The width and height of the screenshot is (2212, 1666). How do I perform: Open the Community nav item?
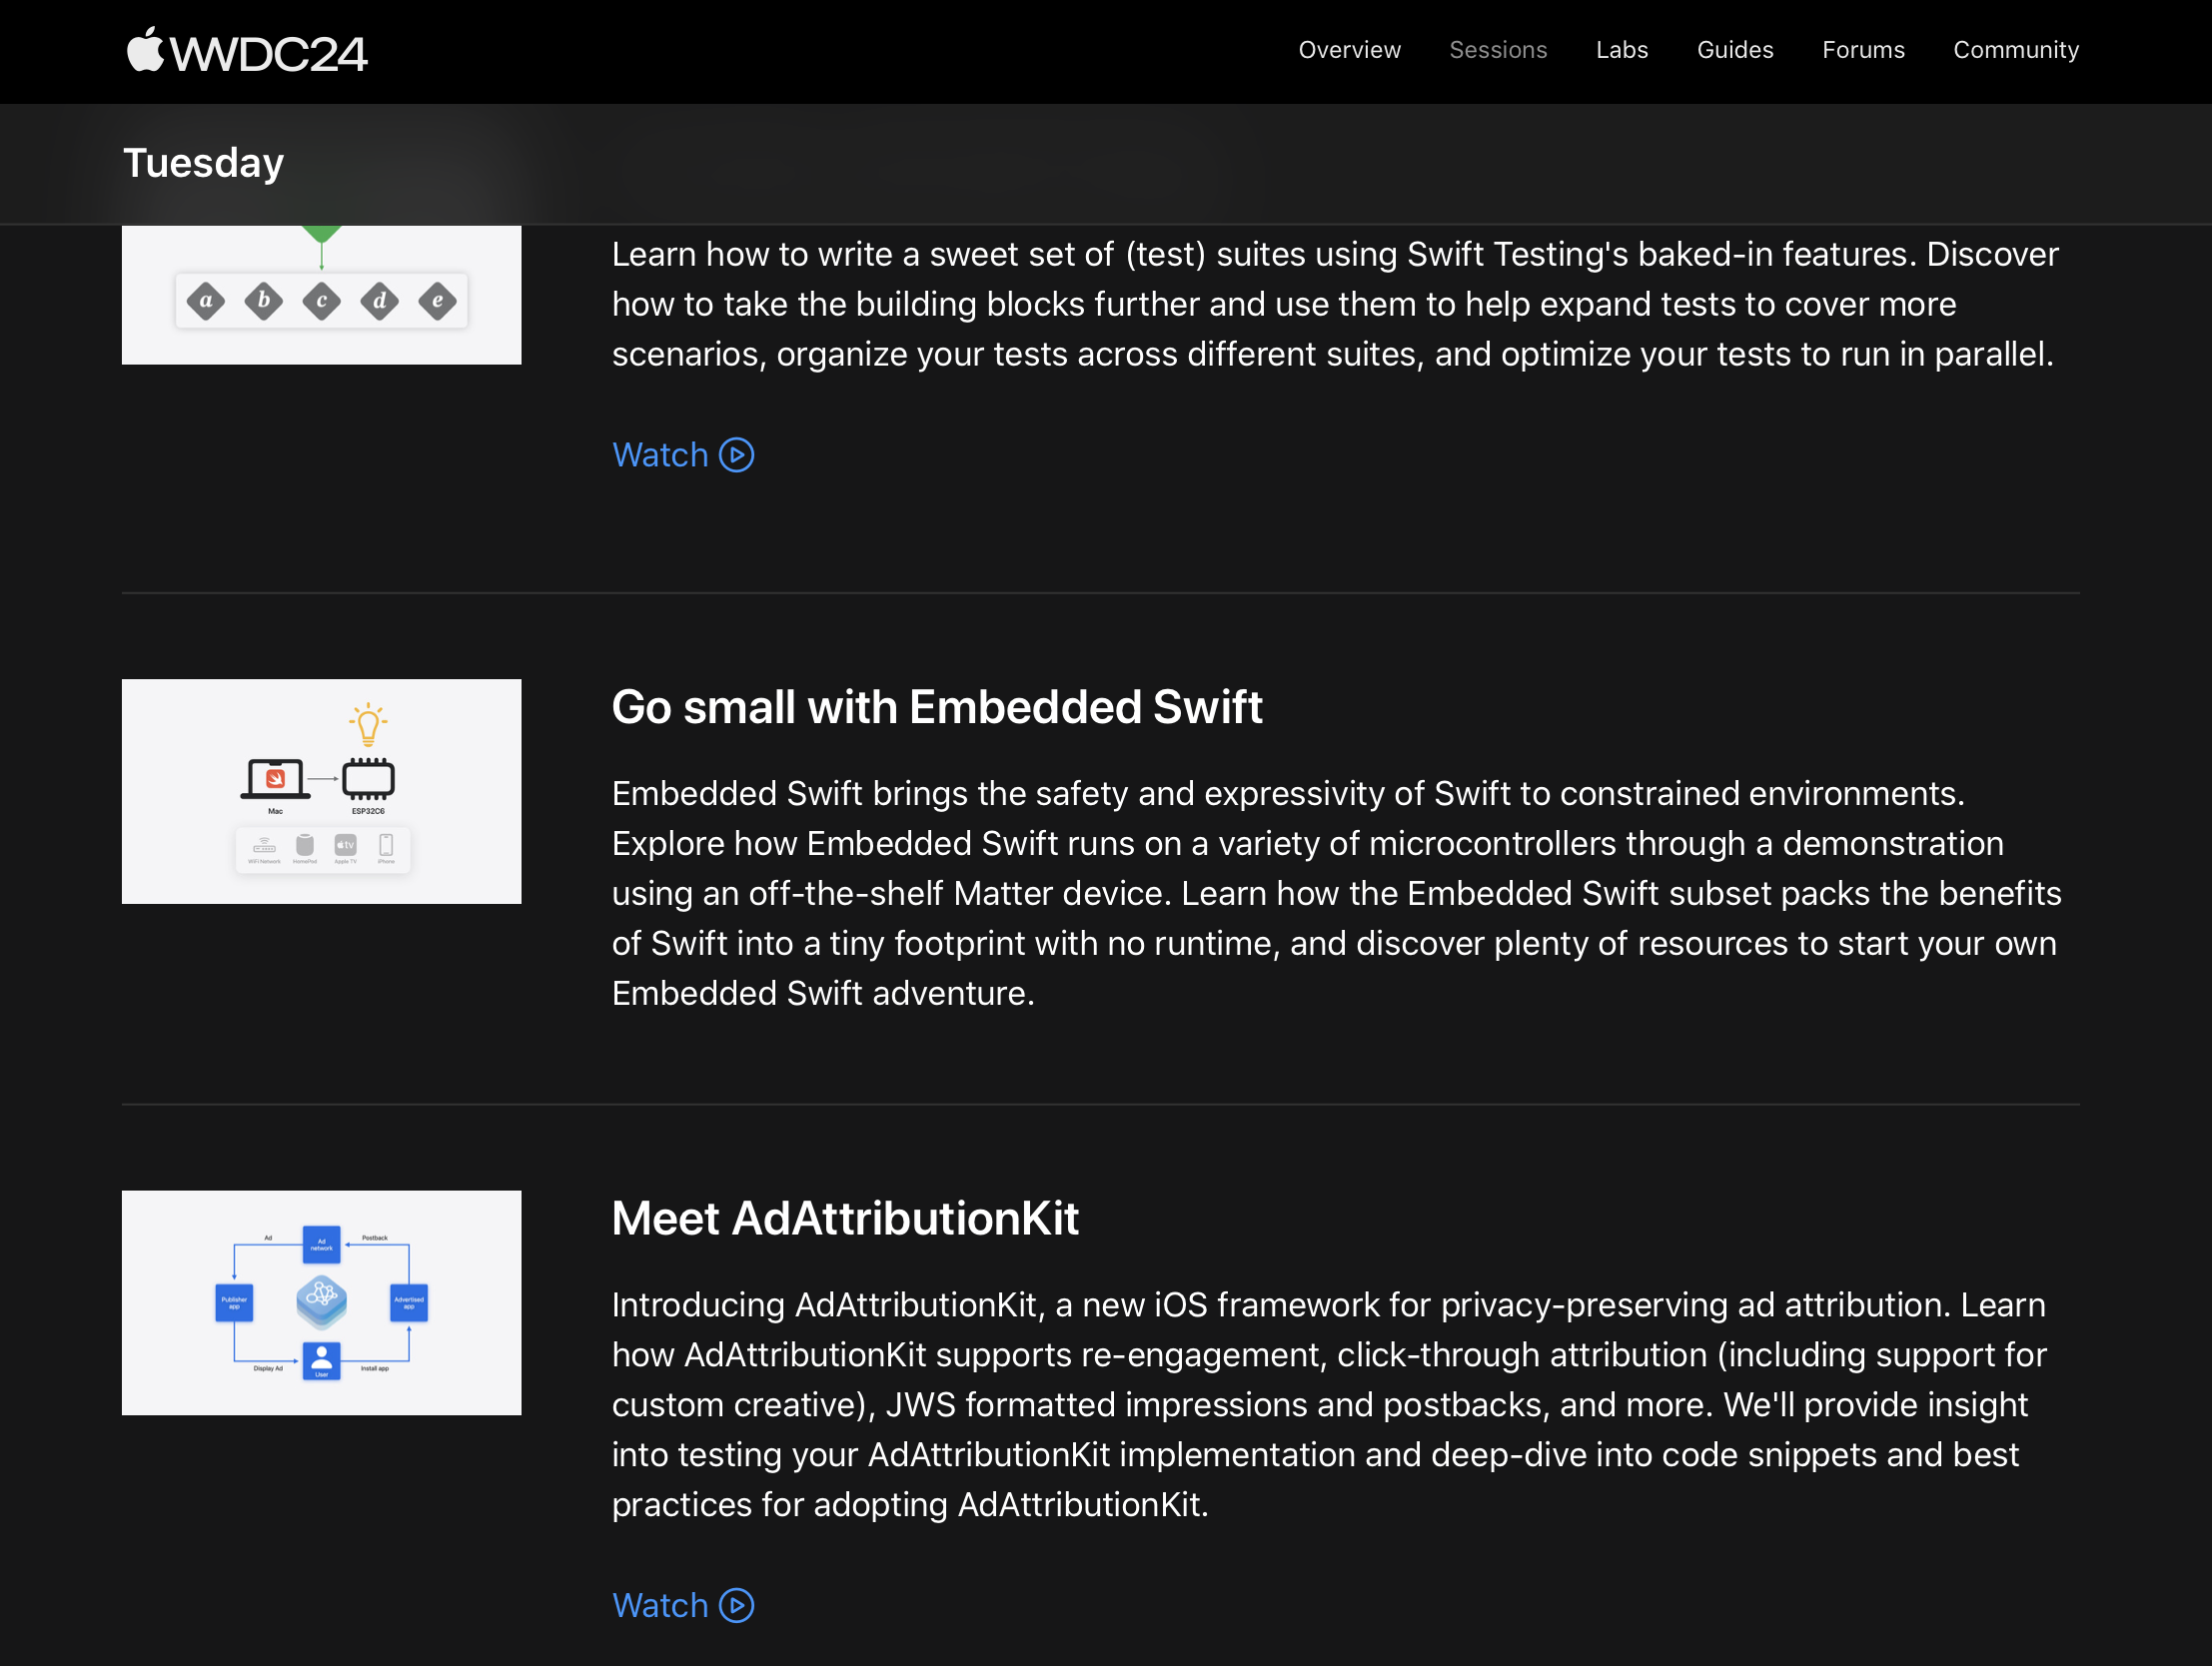tap(2016, 50)
